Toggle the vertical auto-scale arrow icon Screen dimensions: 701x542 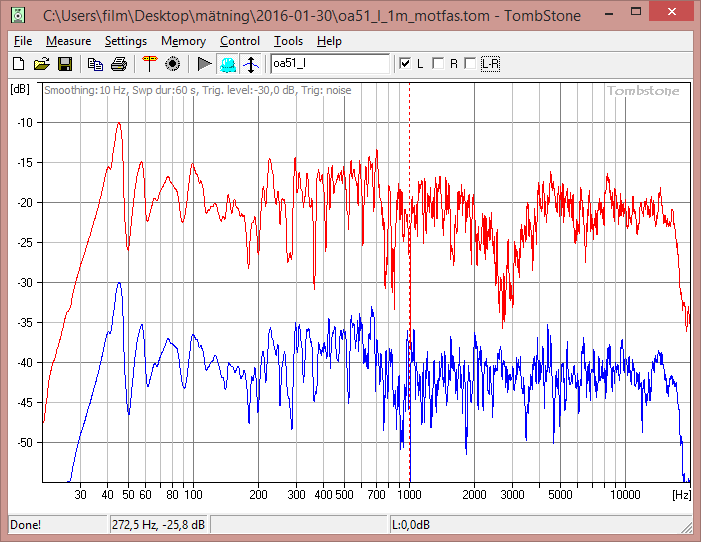coord(251,64)
